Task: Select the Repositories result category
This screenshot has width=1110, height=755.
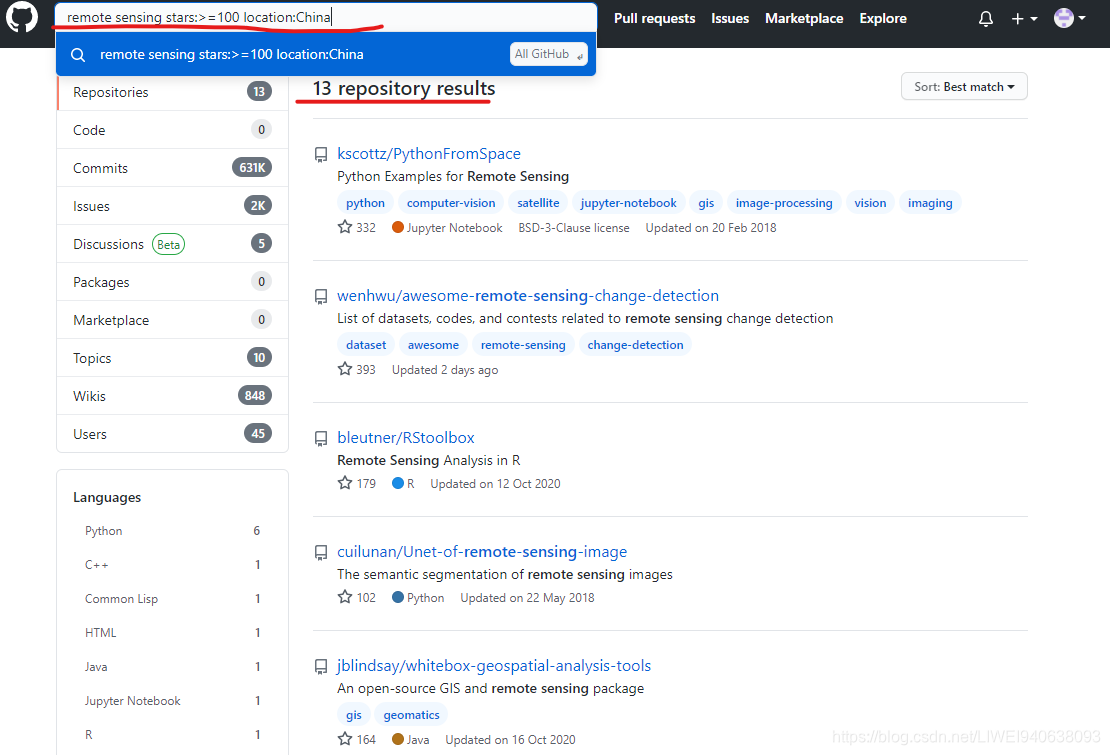Action: (x=172, y=92)
